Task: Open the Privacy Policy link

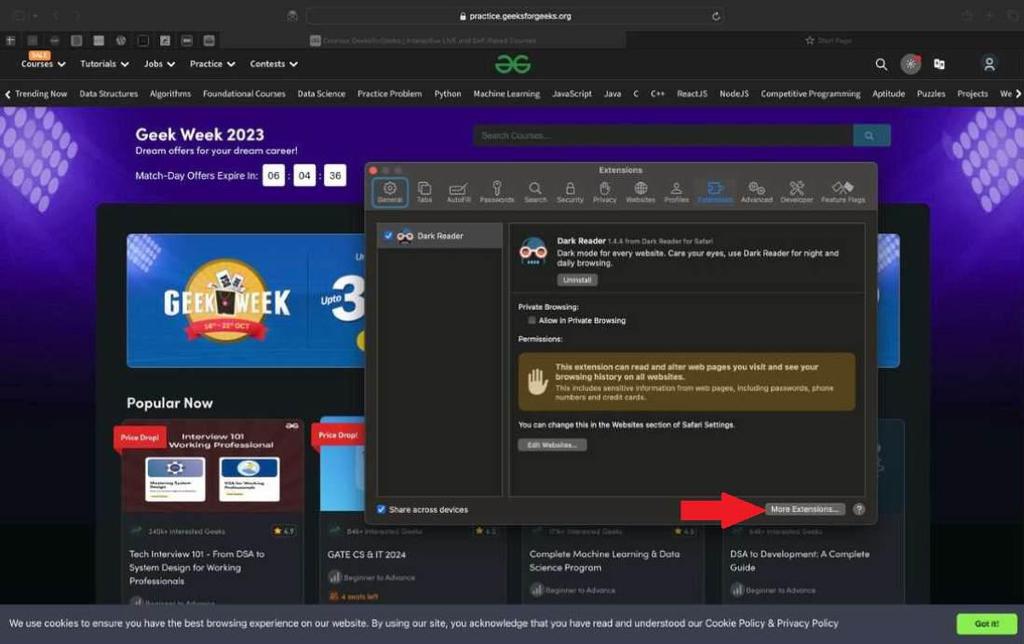Action: click(x=808, y=624)
